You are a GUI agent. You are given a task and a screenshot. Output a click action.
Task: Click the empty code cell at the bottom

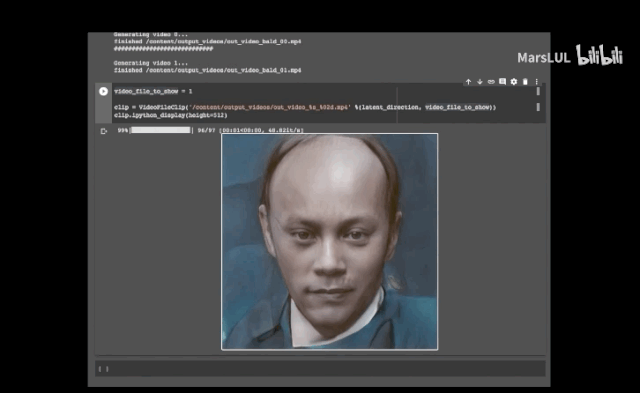pyautogui.click(x=320, y=369)
